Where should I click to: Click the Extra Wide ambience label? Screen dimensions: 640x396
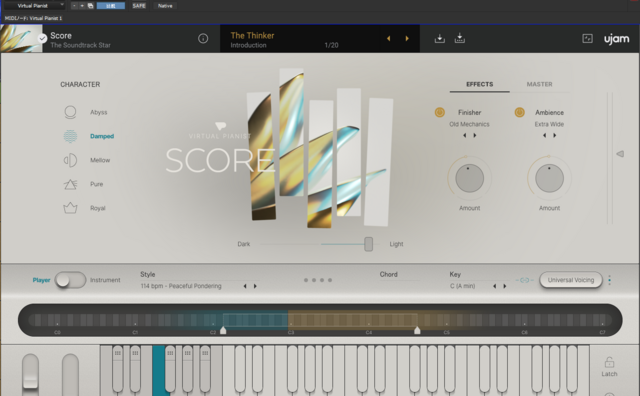[549, 124]
